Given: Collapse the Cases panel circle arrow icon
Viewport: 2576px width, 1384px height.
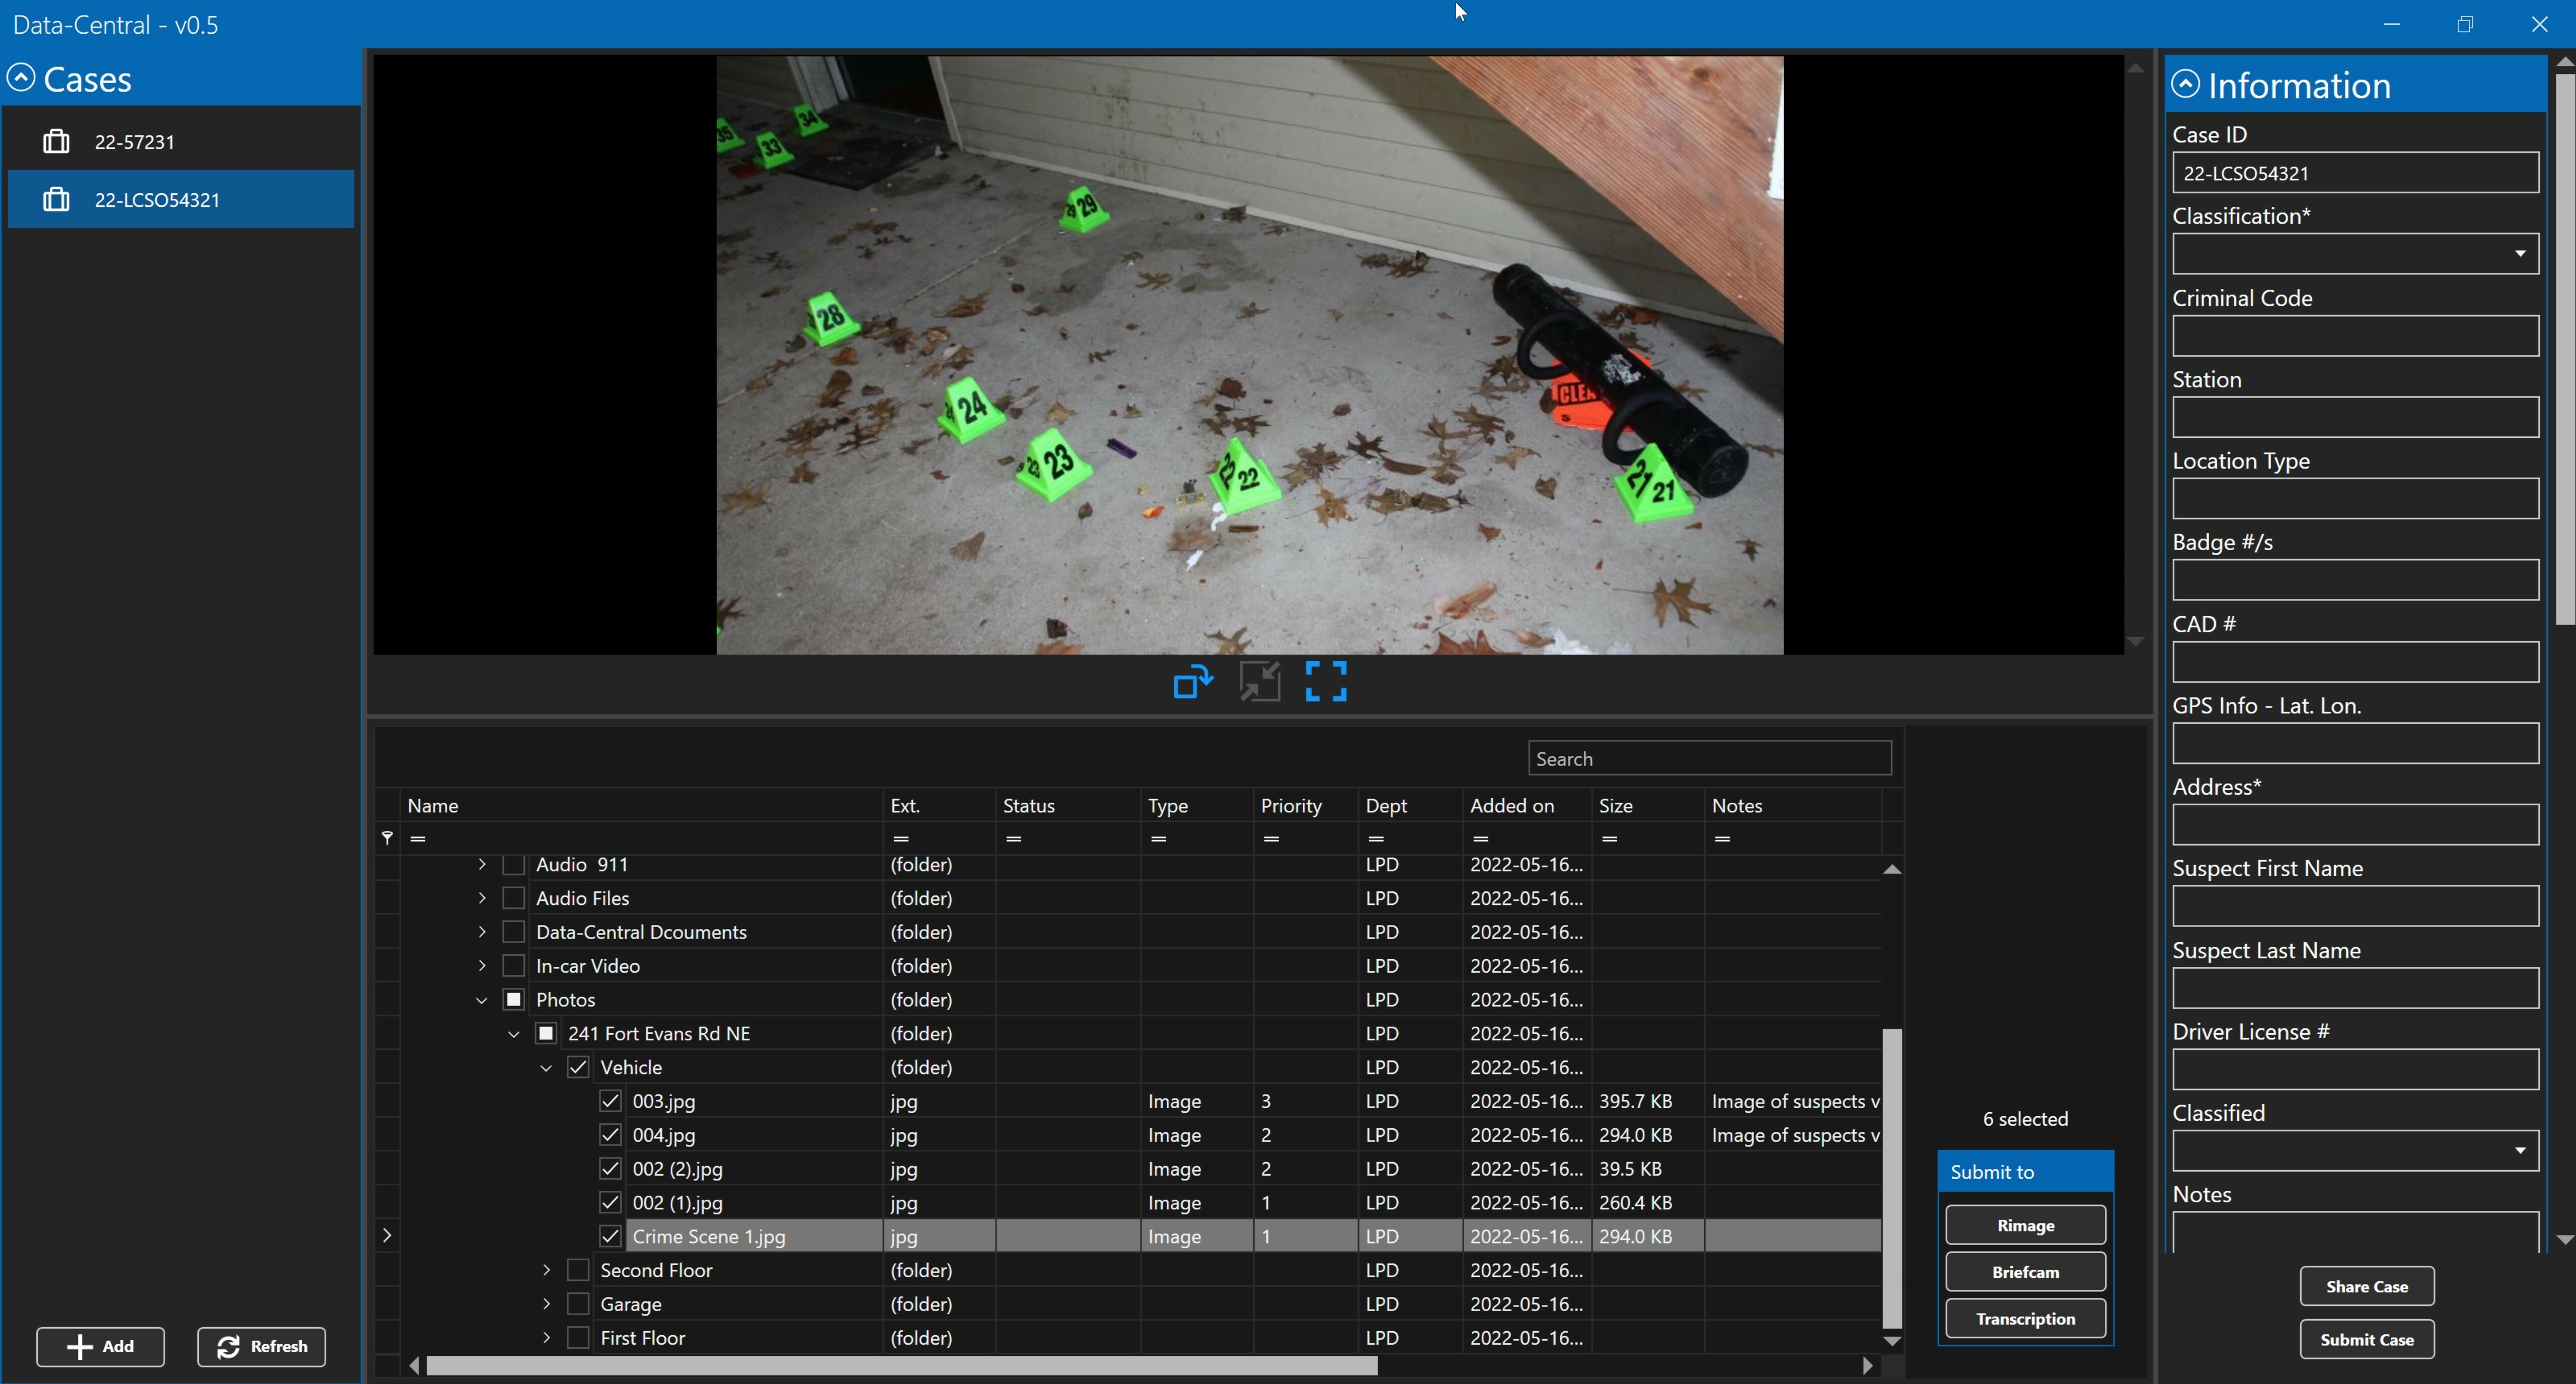Looking at the screenshot, I should [x=21, y=78].
